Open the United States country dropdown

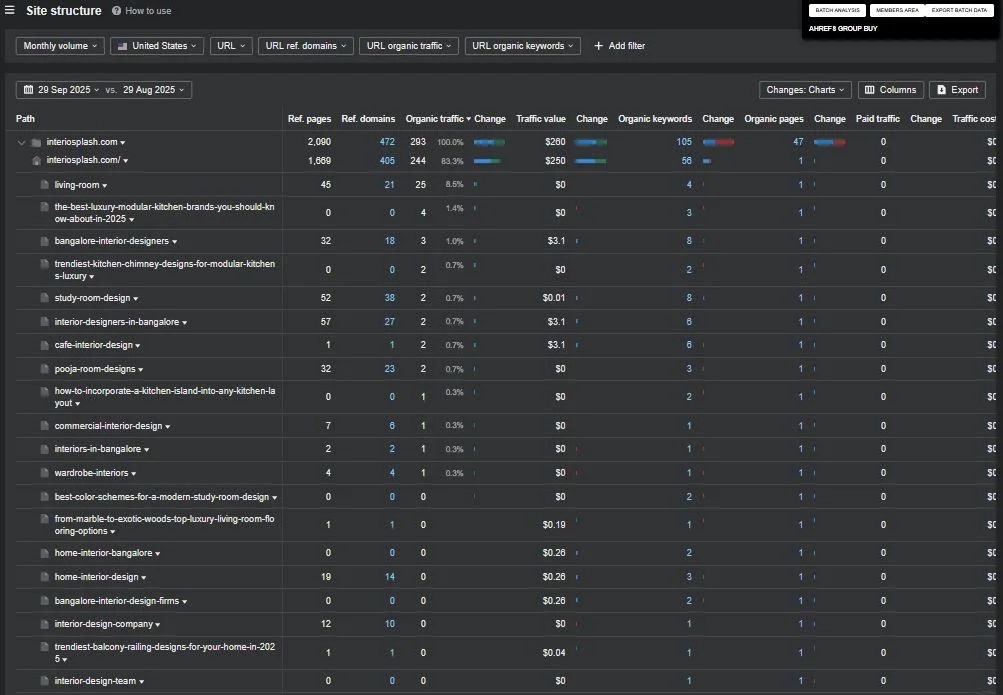coord(157,46)
